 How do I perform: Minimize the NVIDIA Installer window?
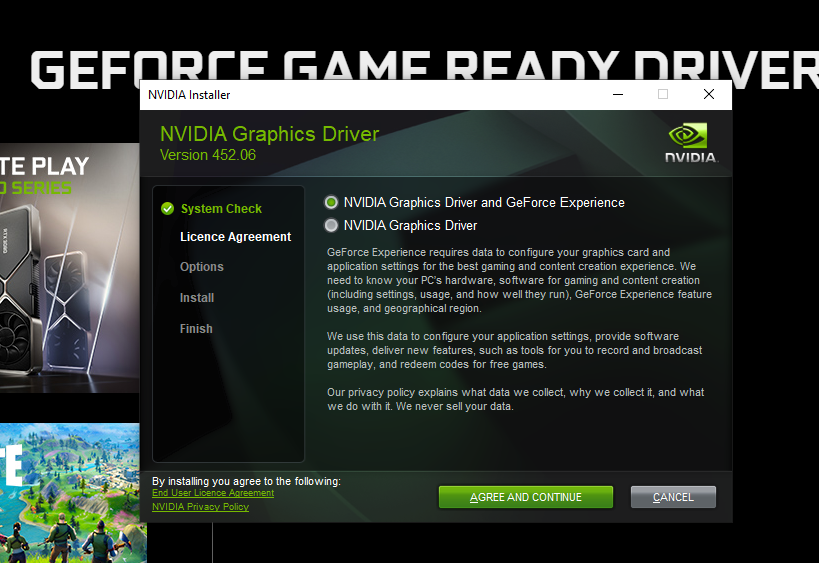point(618,95)
